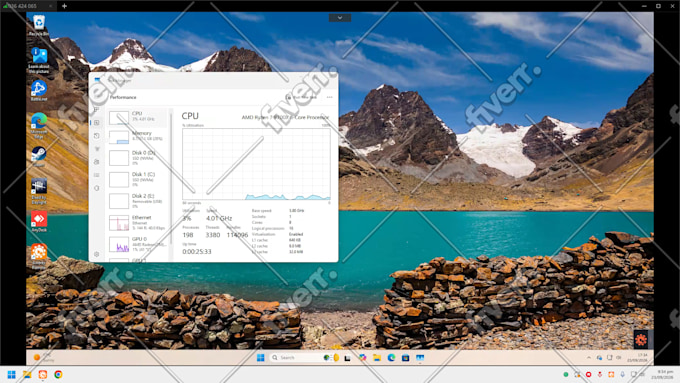This screenshot has height=383, width=680.
Task: Open Startup apps icon in Task Manager sidebar
Action: pyautogui.click(x=97, y=149)
